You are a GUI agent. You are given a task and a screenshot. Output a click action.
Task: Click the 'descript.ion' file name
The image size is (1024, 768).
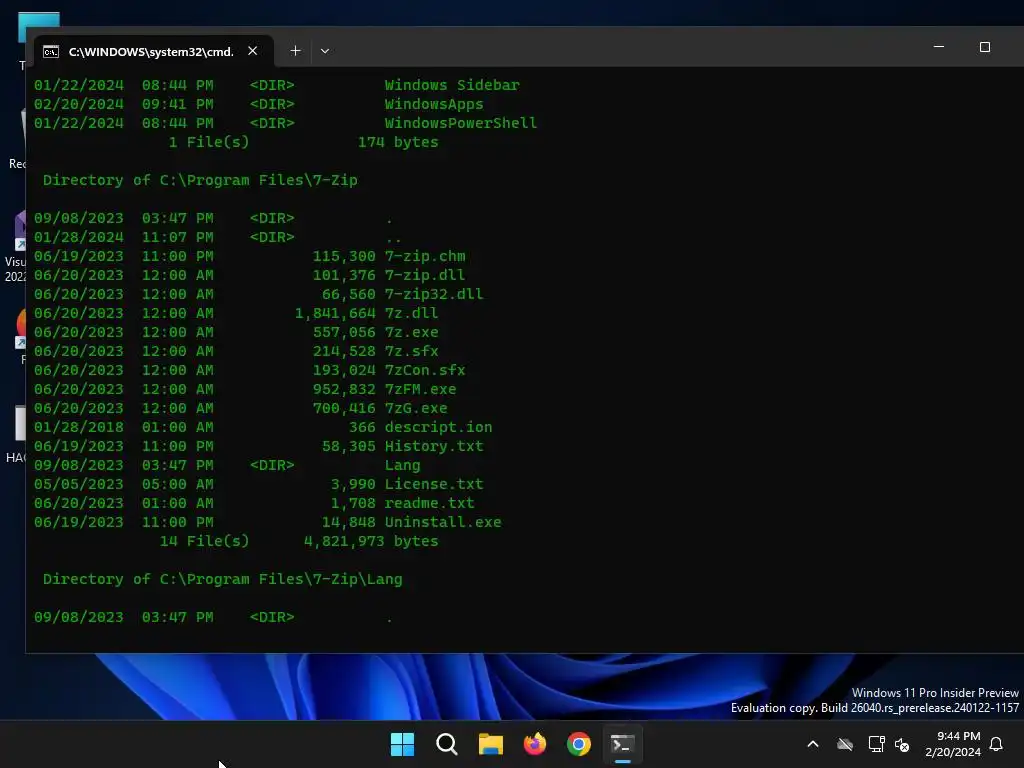pyautogui.click(x=438, y=427)
